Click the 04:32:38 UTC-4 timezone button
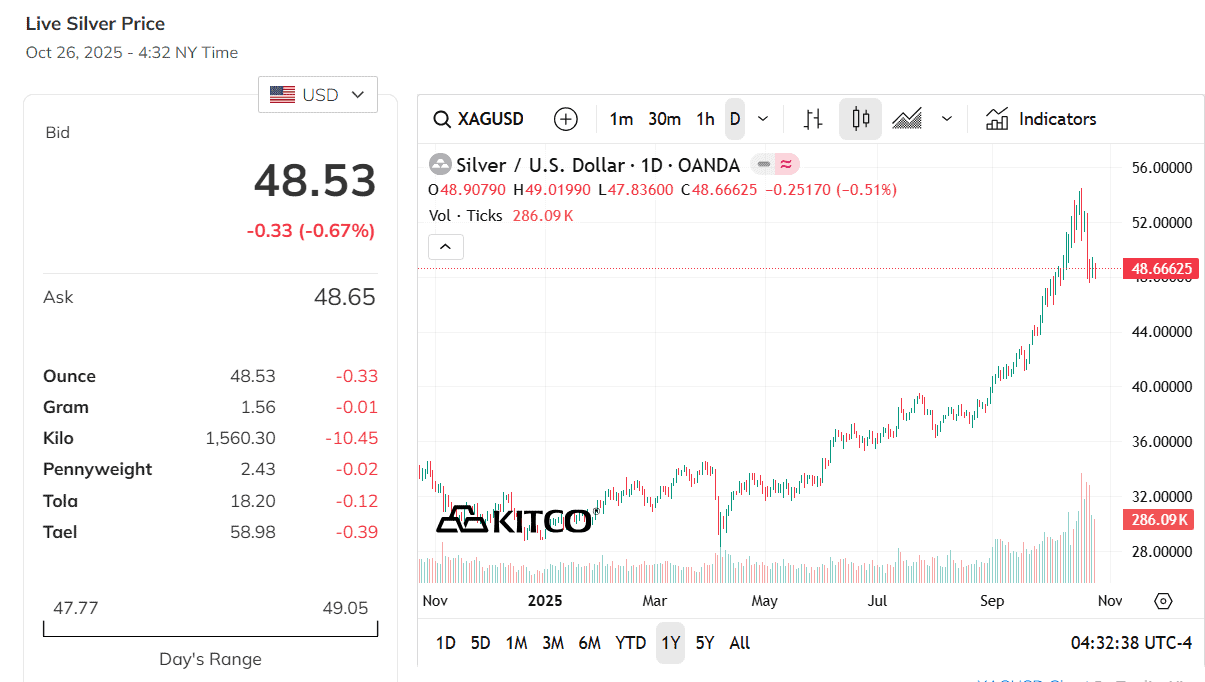Screen dimensions: 1205x682 pos(1131,643)
